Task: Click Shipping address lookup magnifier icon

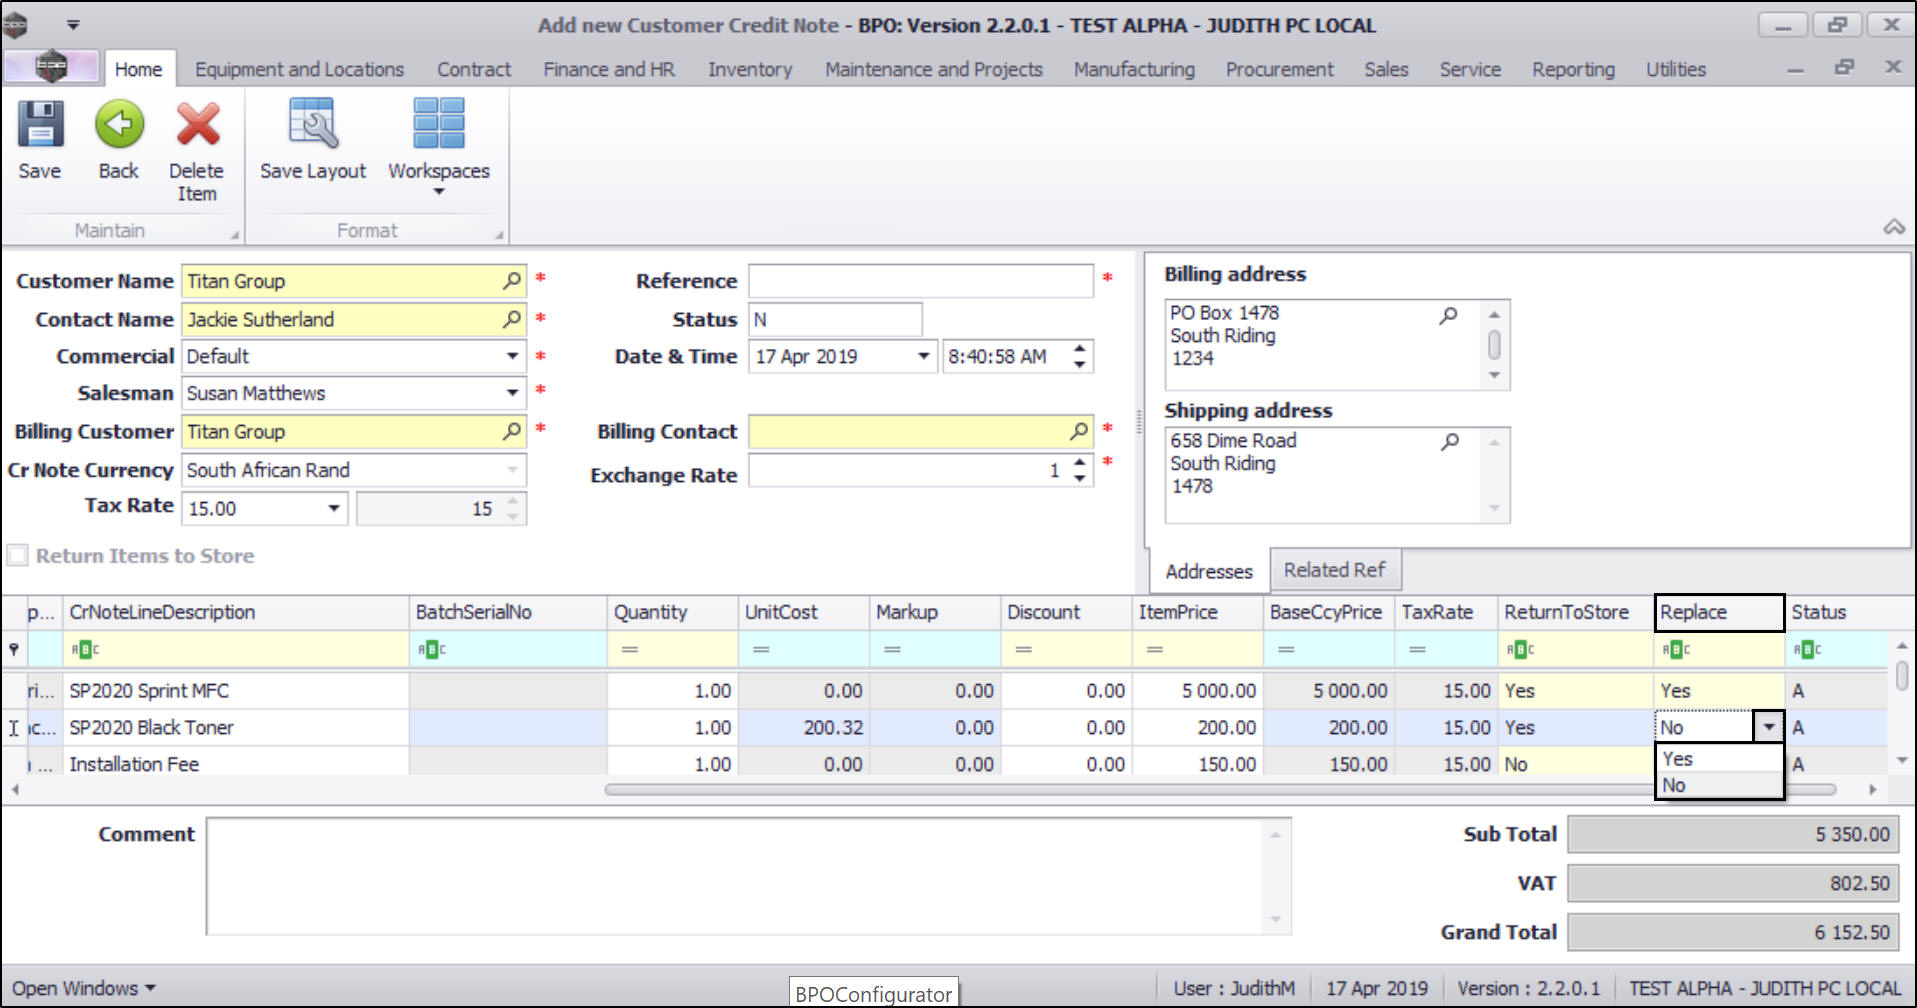Action: (1449, 441)
